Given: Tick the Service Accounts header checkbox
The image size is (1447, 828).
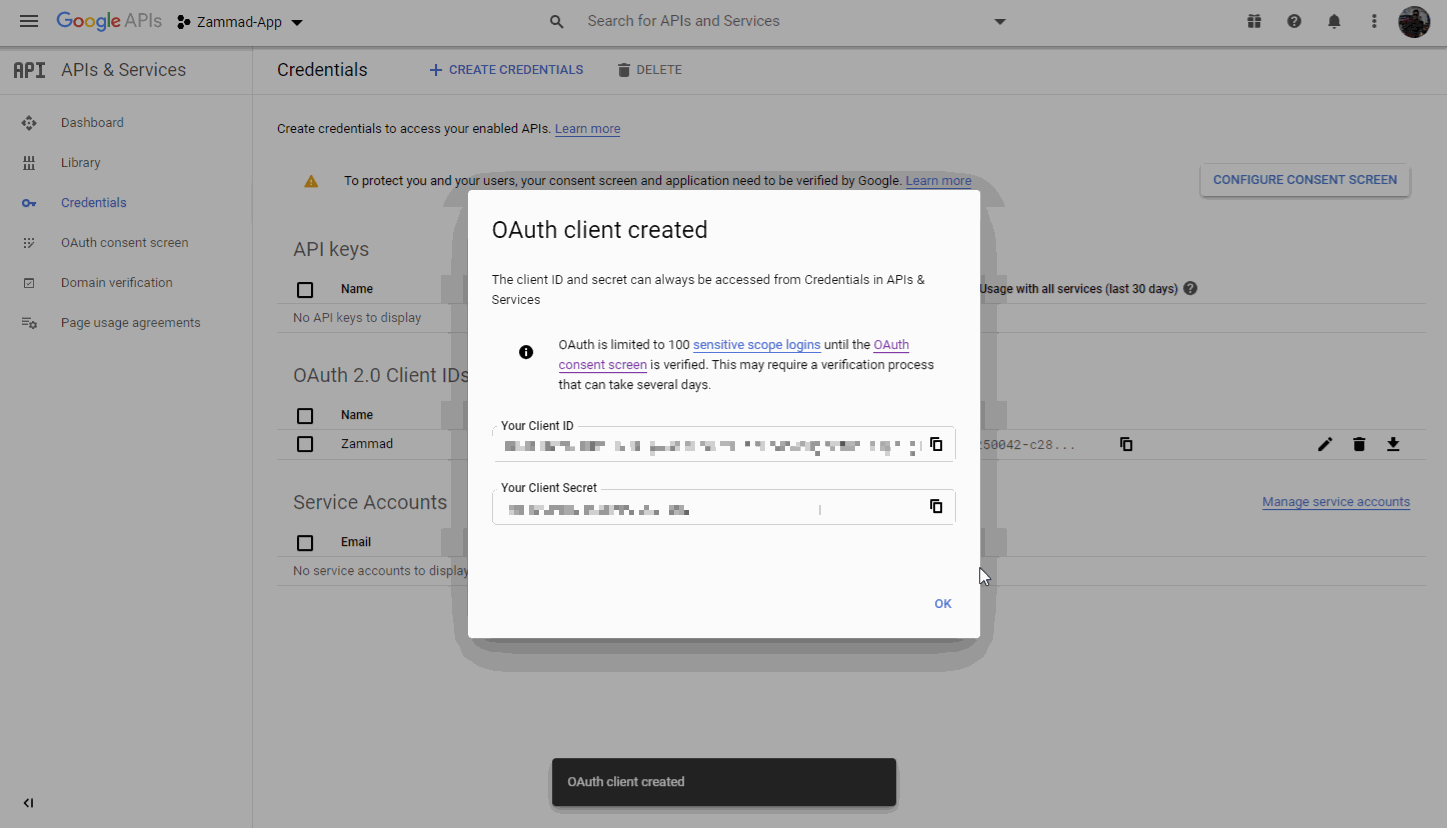Looking at the screenshot, I should click(x=305, y=543).
